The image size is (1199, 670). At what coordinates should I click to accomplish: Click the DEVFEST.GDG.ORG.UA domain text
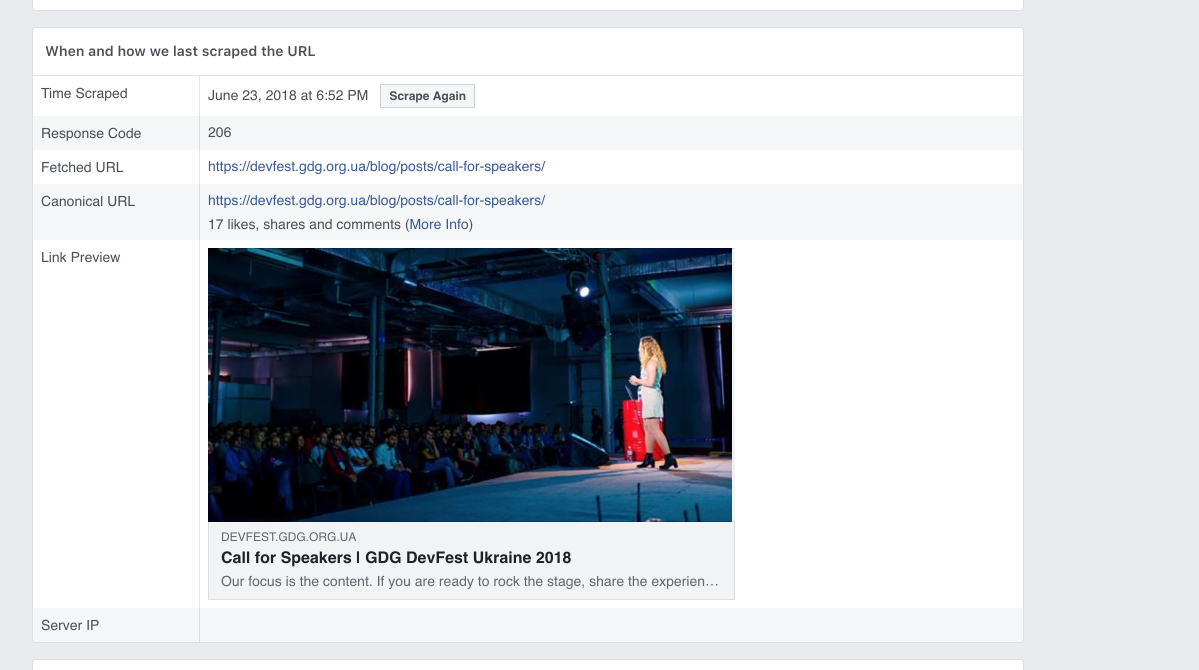(288, 537)
